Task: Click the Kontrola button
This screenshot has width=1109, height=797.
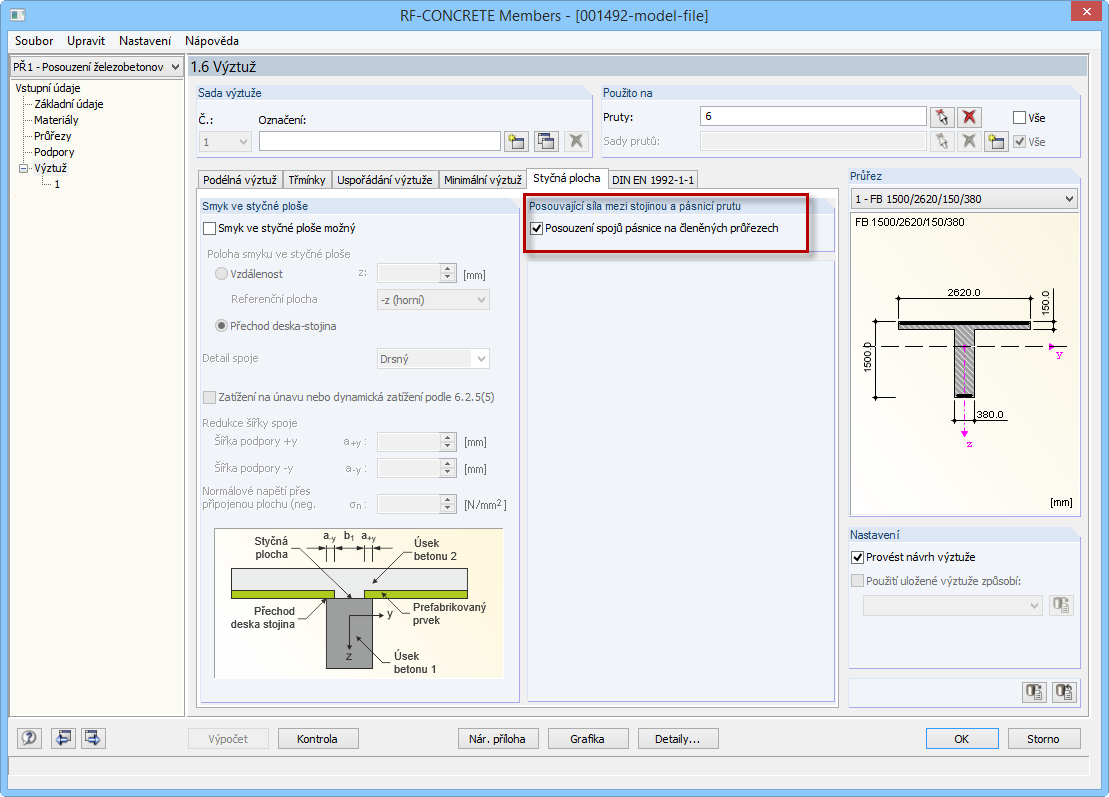Action: pyautogui.click(x=318, y=738)
